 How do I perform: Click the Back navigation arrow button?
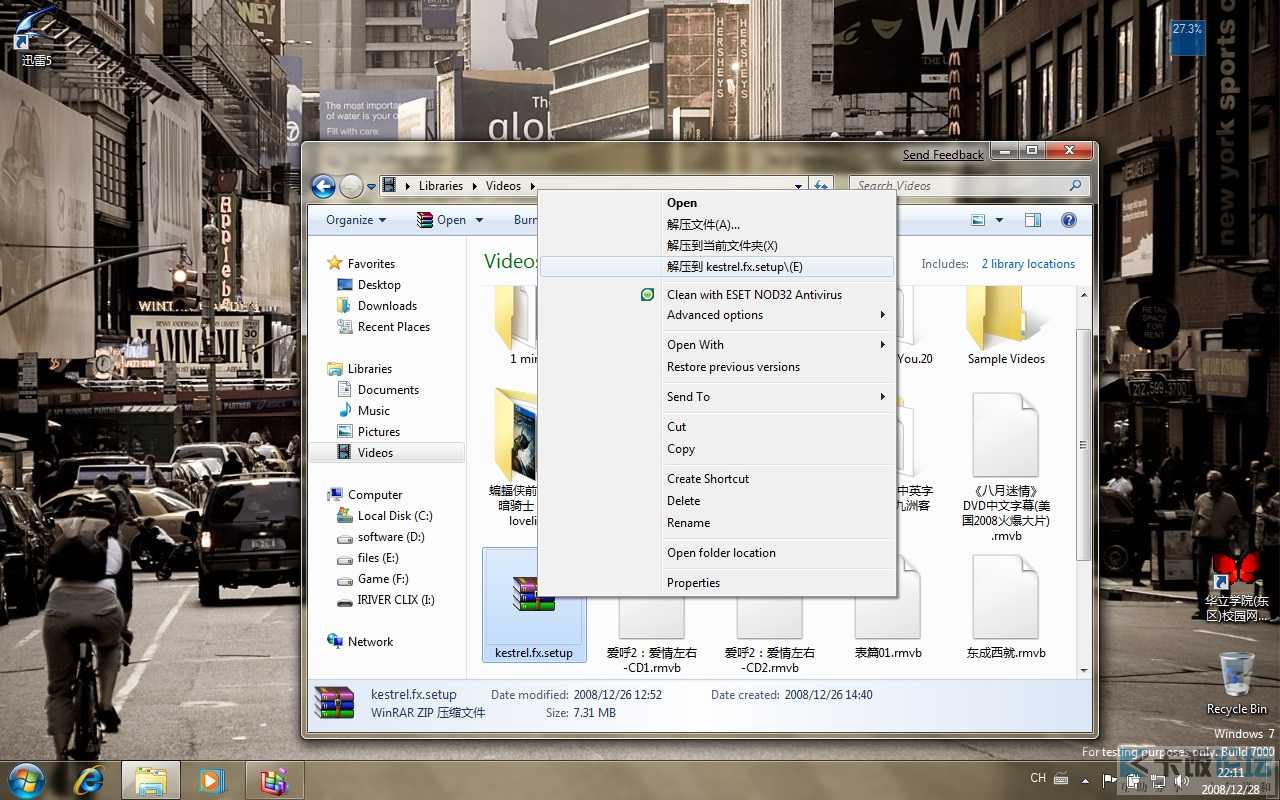[323, 186]
